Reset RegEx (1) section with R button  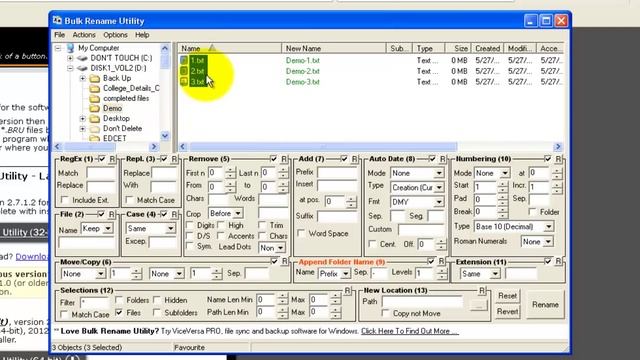pyautogui.click(x=112, y=159)
